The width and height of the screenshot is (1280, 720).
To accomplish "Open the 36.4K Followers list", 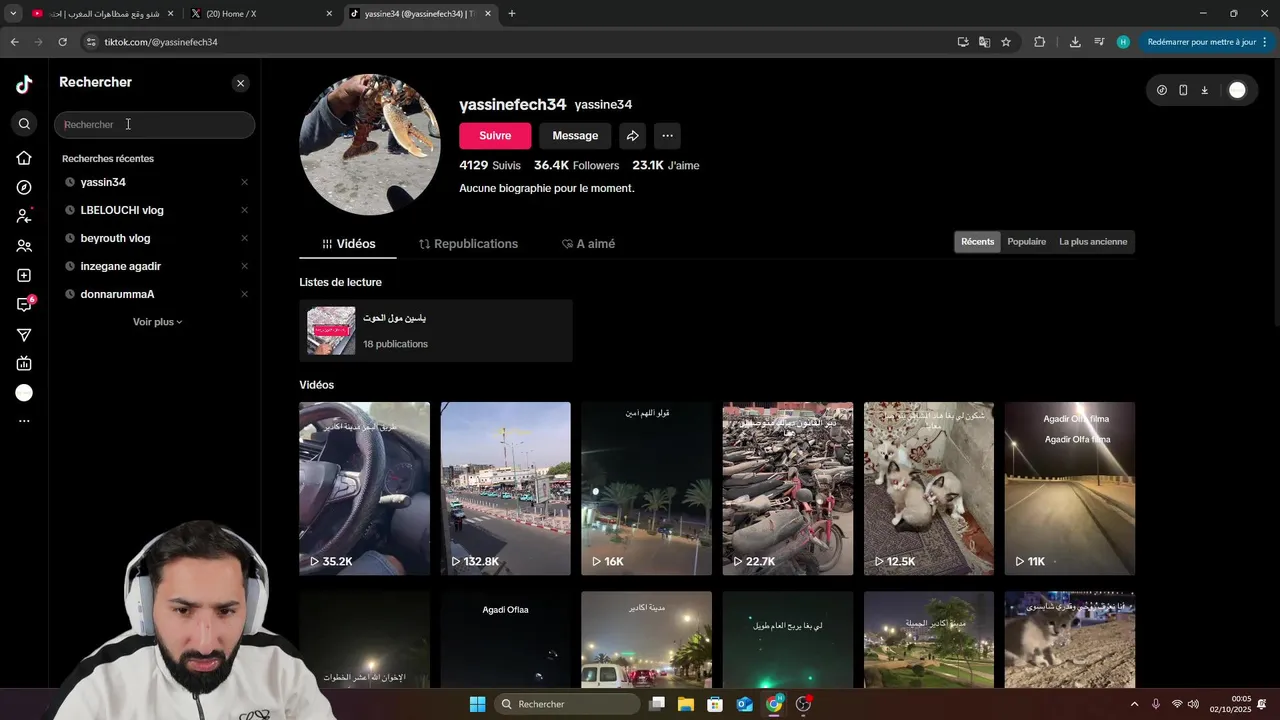I will tap(576, 165).
